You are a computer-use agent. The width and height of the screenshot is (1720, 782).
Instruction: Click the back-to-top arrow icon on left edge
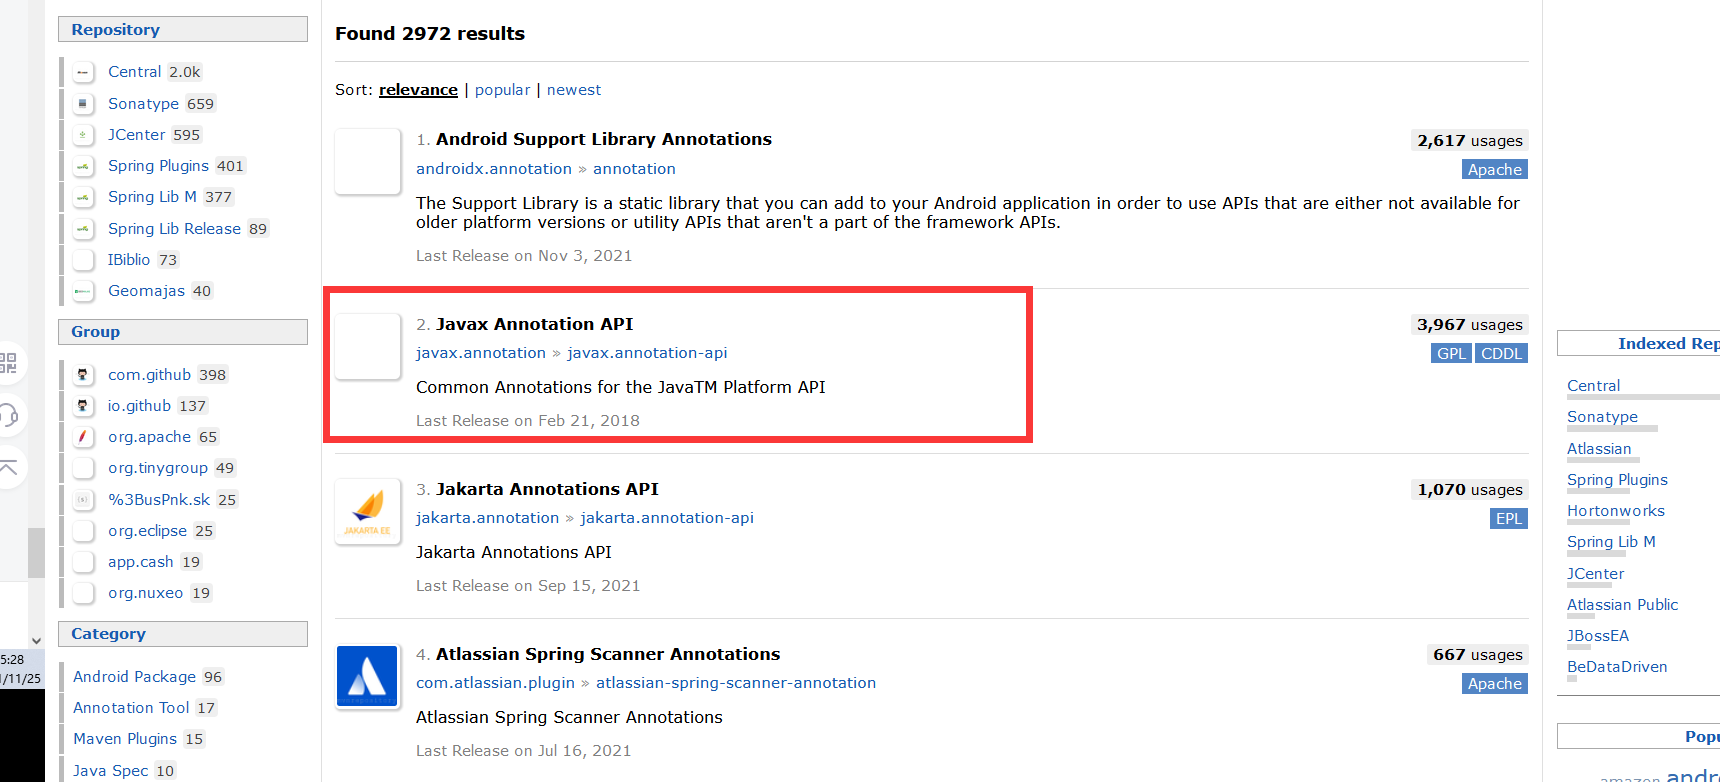[x=8, y=467]
